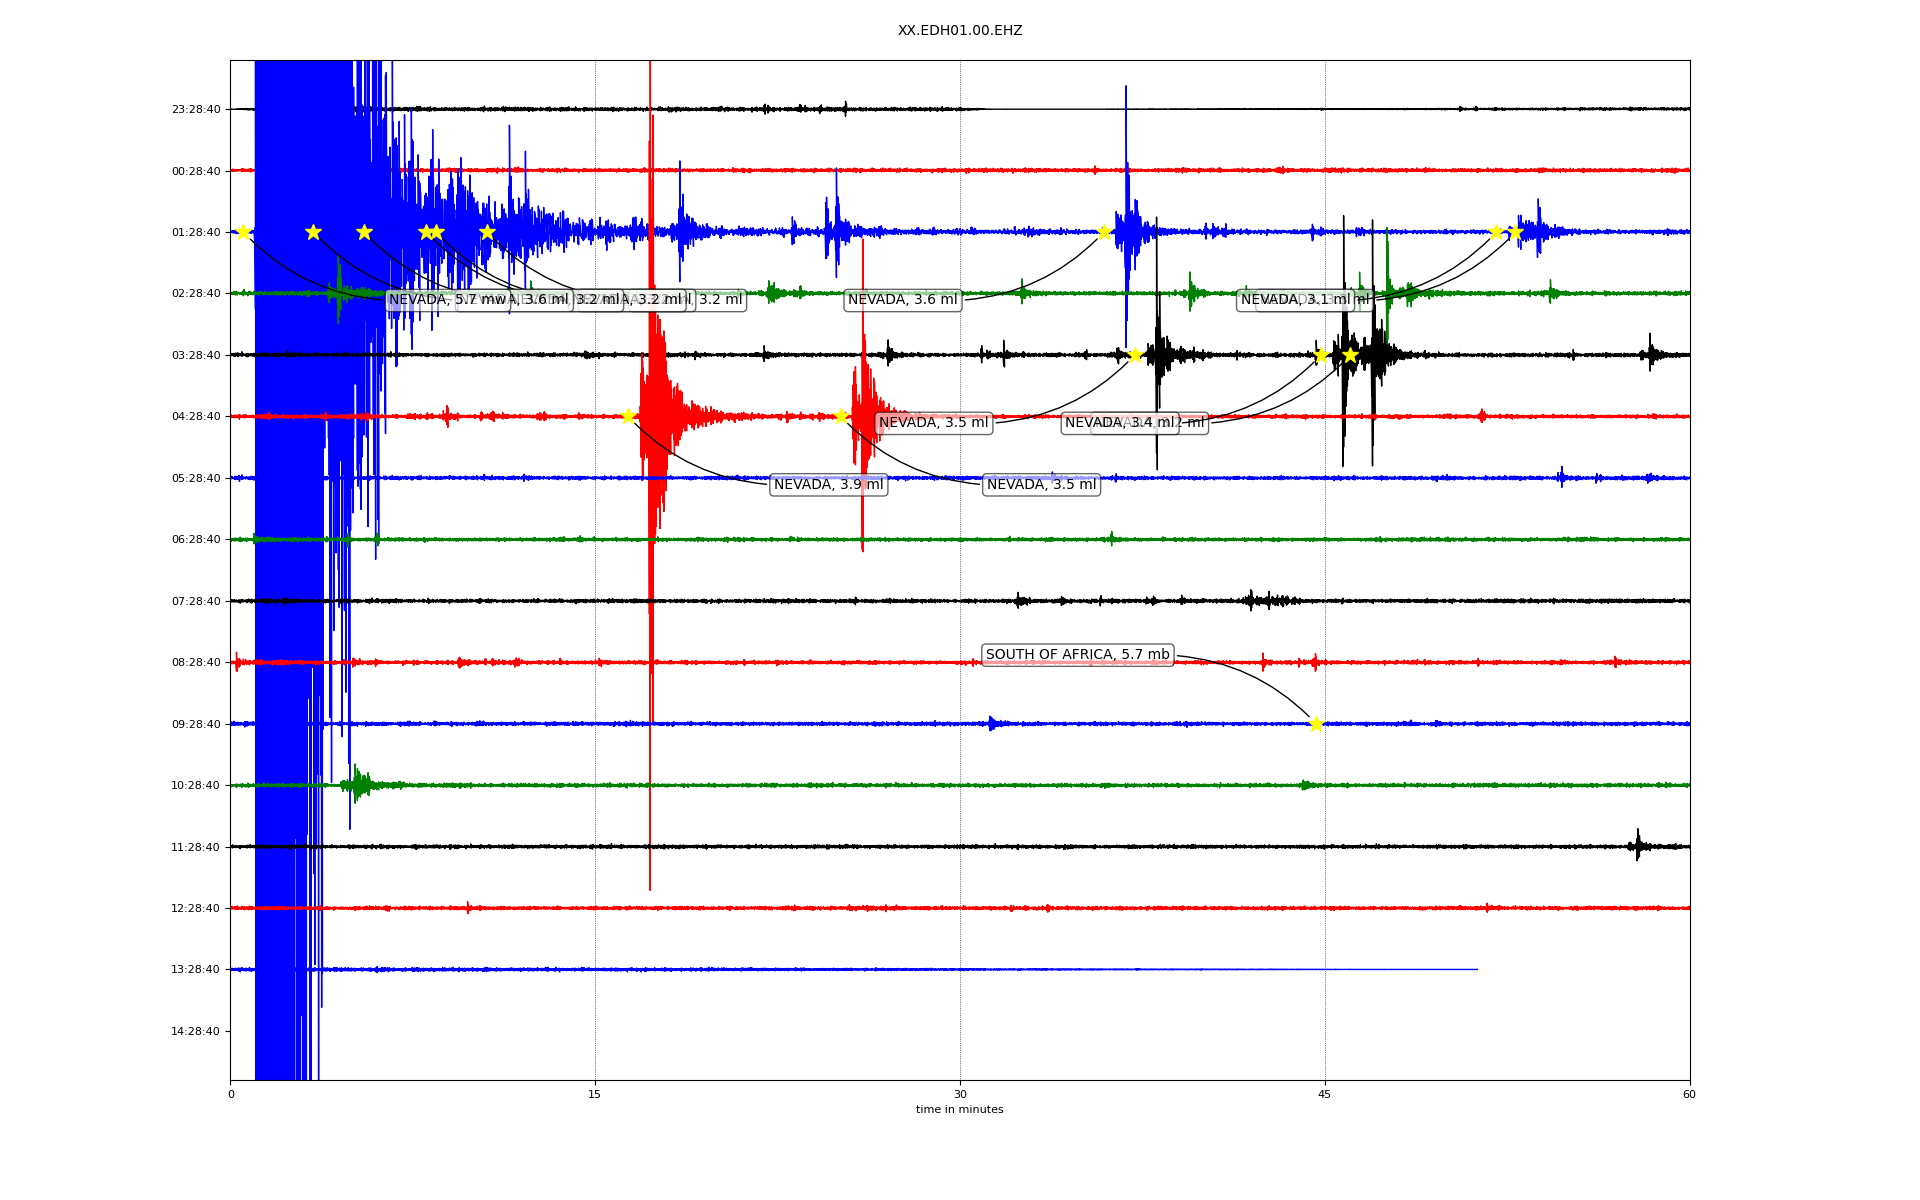Viewport: 1920px width, 1200px height.
Task: Click the 45 tick label on the x-axis
Action: pyautogui.click(x=1325, y=1094)
